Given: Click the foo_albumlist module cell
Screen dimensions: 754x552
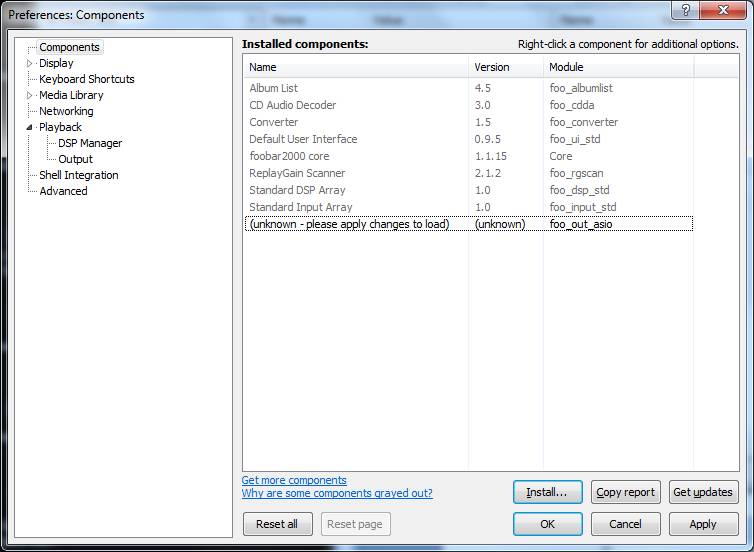Looking at the screenshot, I should [581, 88].
